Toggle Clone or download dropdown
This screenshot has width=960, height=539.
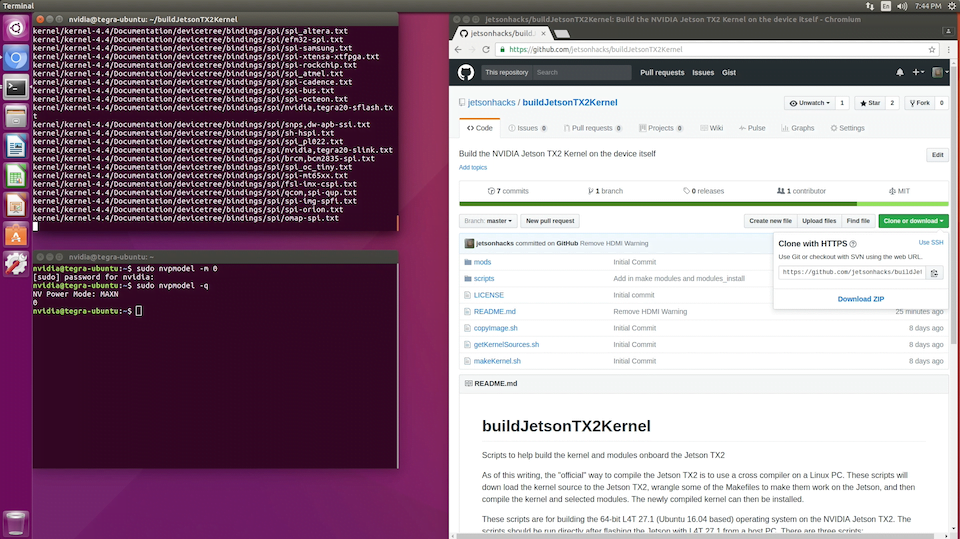913,221
